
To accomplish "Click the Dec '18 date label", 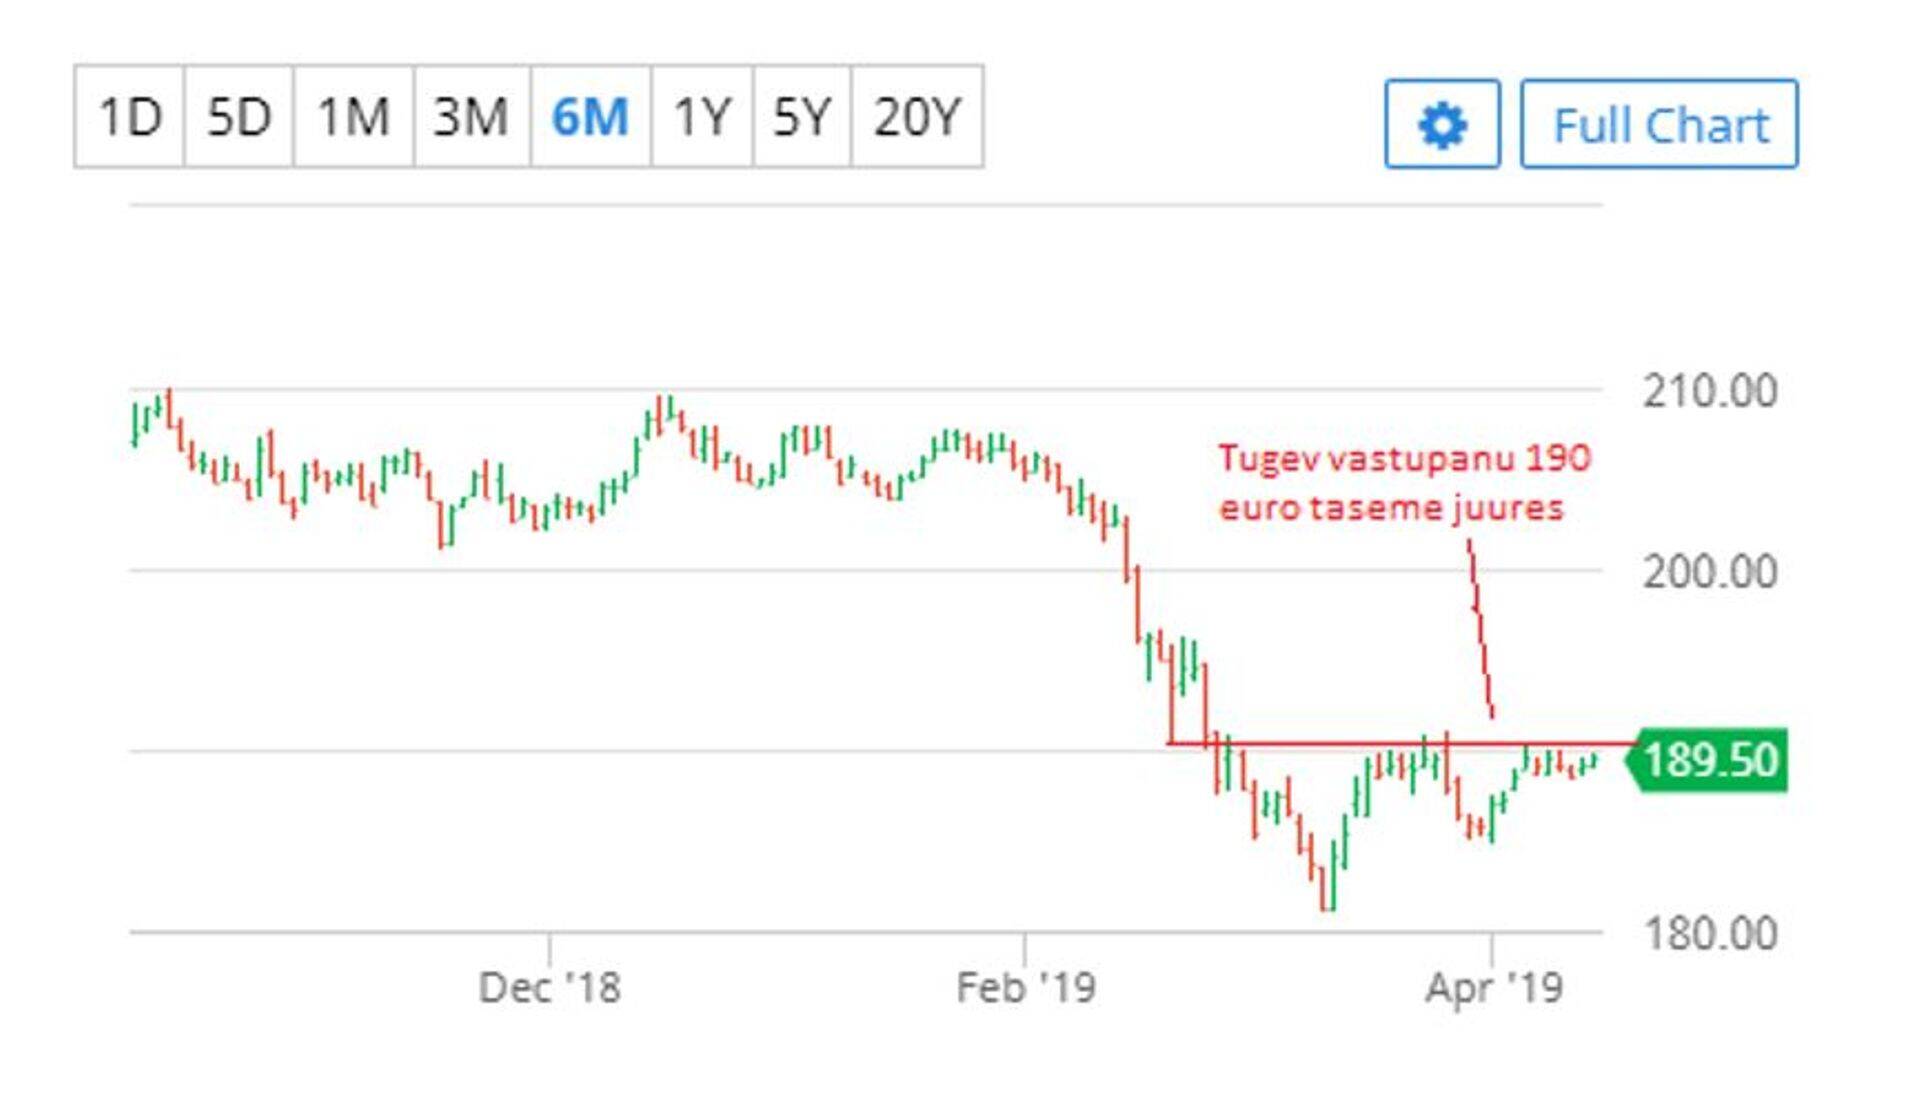I will [549, 988].
